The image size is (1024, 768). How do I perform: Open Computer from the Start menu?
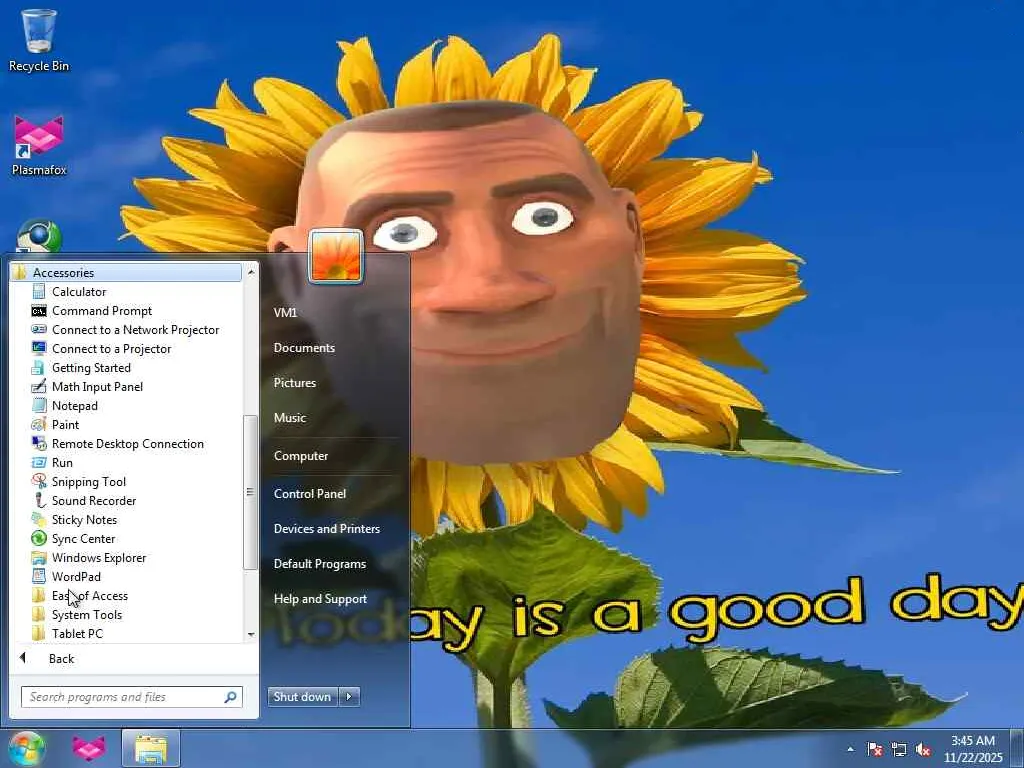(301, 456)
